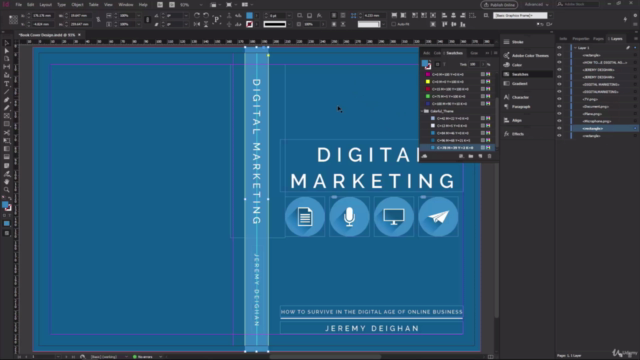The height and width of the screenshot is (360, 640).
Task: Open the Basic Graphics Frame style dropdown
Action: pyautogui.click(x=550, y=16)
